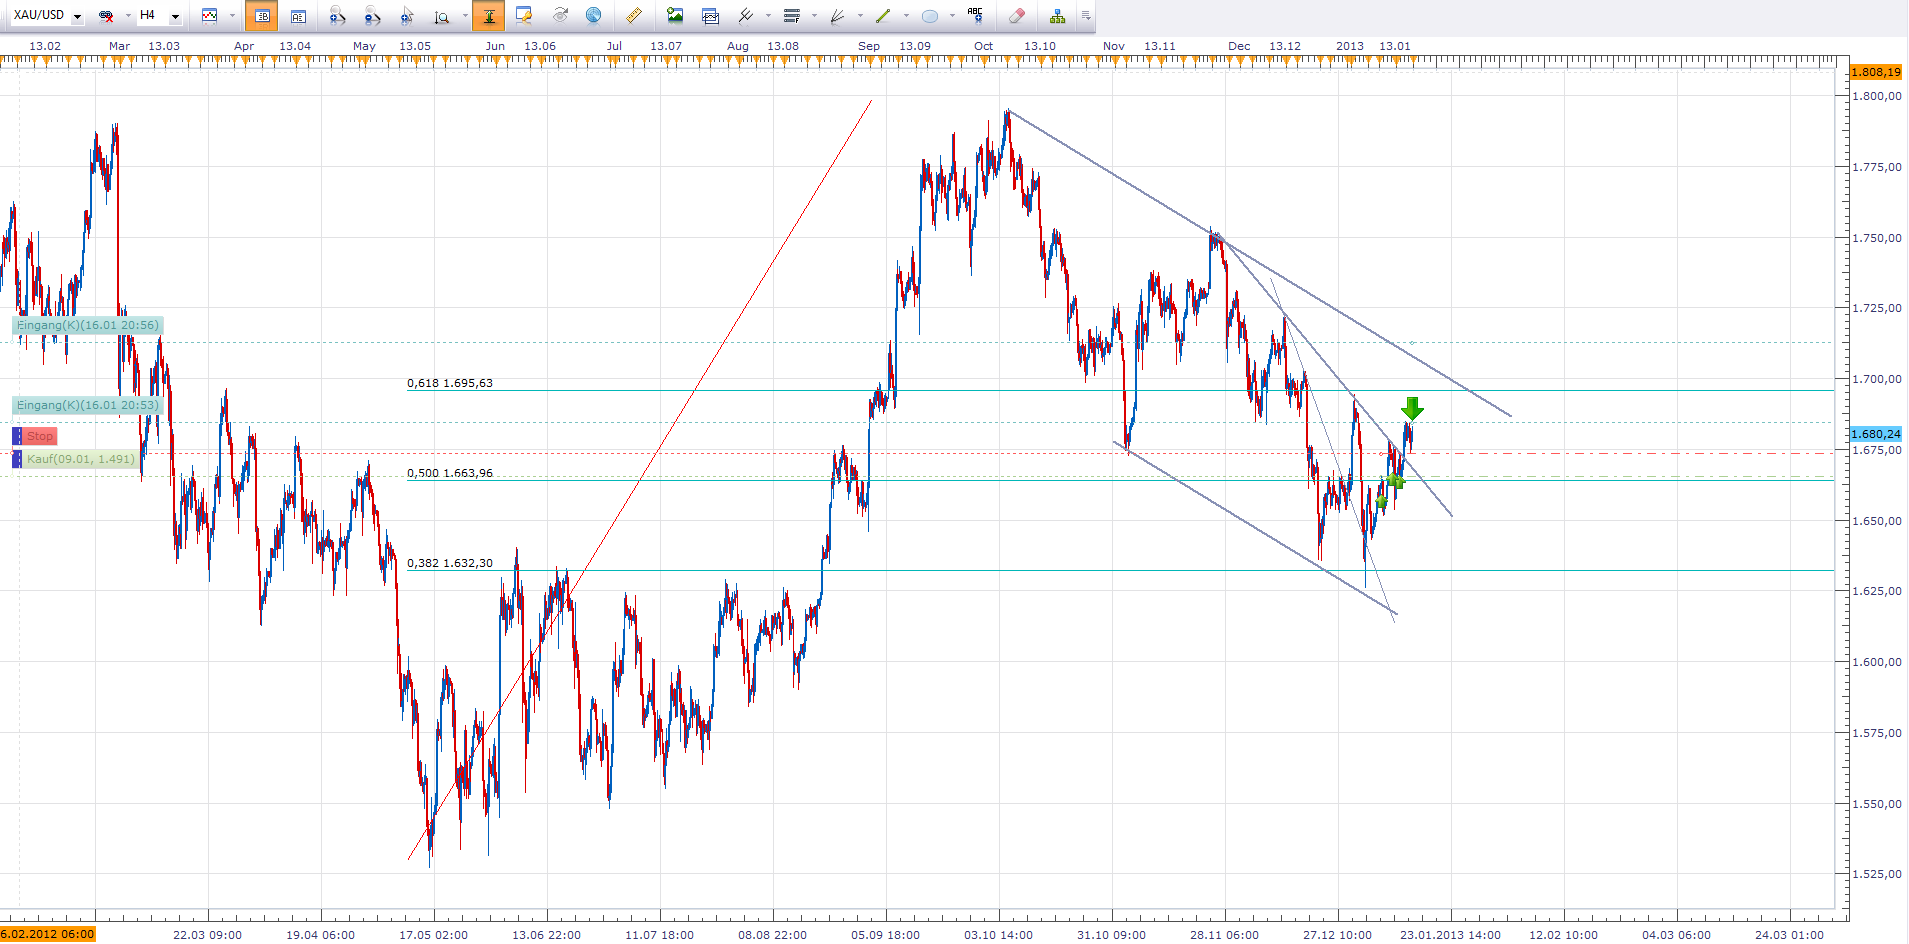Image resolution: width=1909 pixels, height=944 pixels.
Task: Click the zoom in magnifier icon
Action: (337, 16)
